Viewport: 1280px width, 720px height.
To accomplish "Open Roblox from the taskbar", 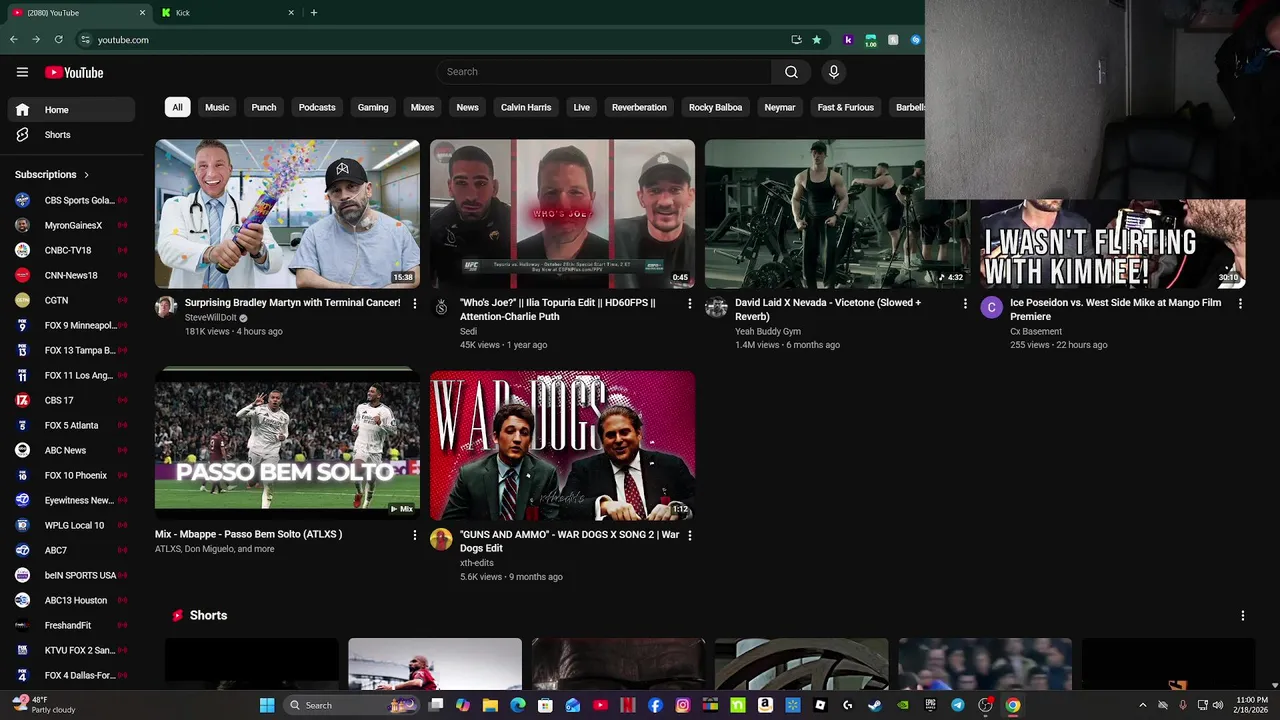I will click(820, 705).
